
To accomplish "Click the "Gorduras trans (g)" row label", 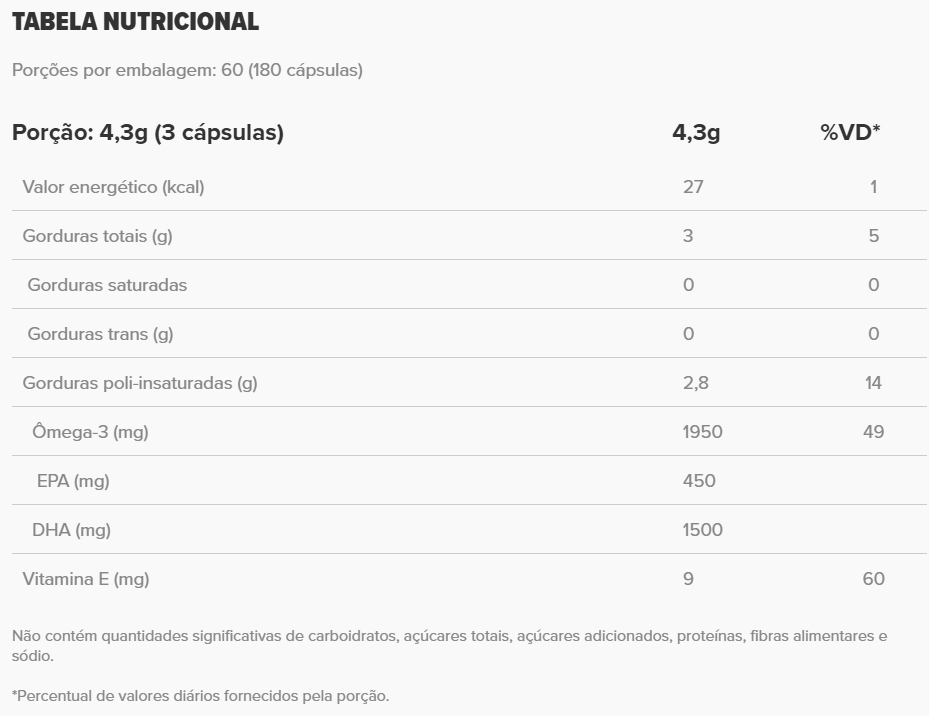I will tap(100, 334).
